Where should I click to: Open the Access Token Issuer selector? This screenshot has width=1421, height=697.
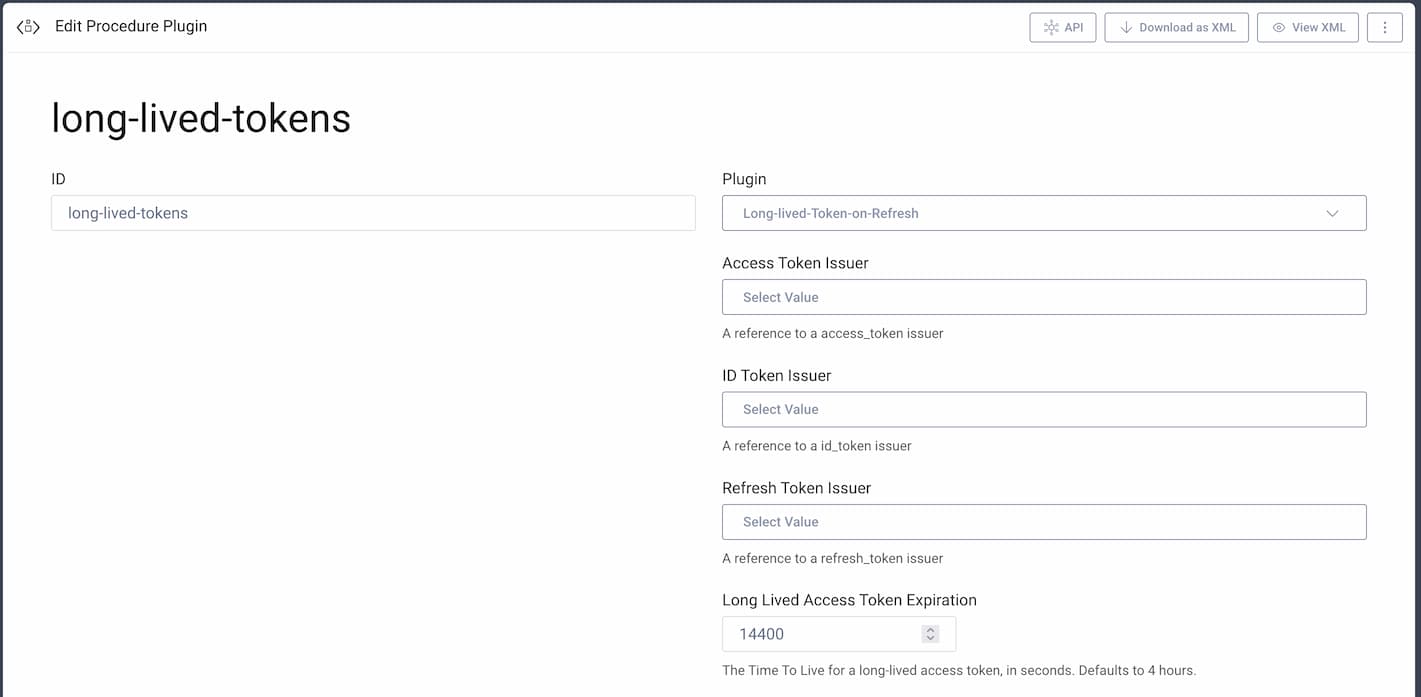1044,297
